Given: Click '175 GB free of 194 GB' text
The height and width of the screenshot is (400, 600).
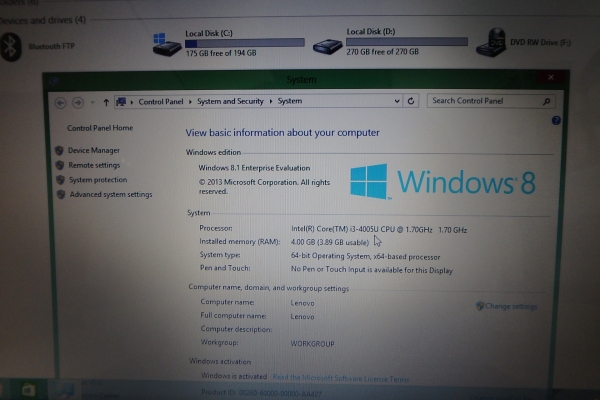Looking at the screenshot, I should [221, 53].
